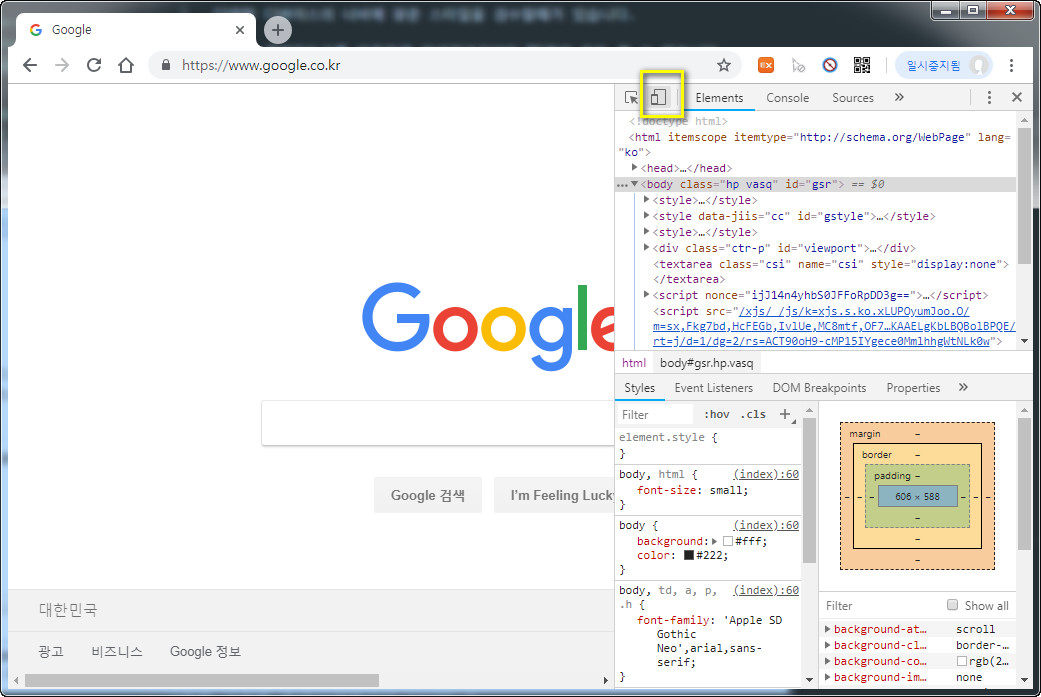Go forward with the browser arrow
The width and height of the screenshot is (1041, 697).
click(x=62, y=65)
